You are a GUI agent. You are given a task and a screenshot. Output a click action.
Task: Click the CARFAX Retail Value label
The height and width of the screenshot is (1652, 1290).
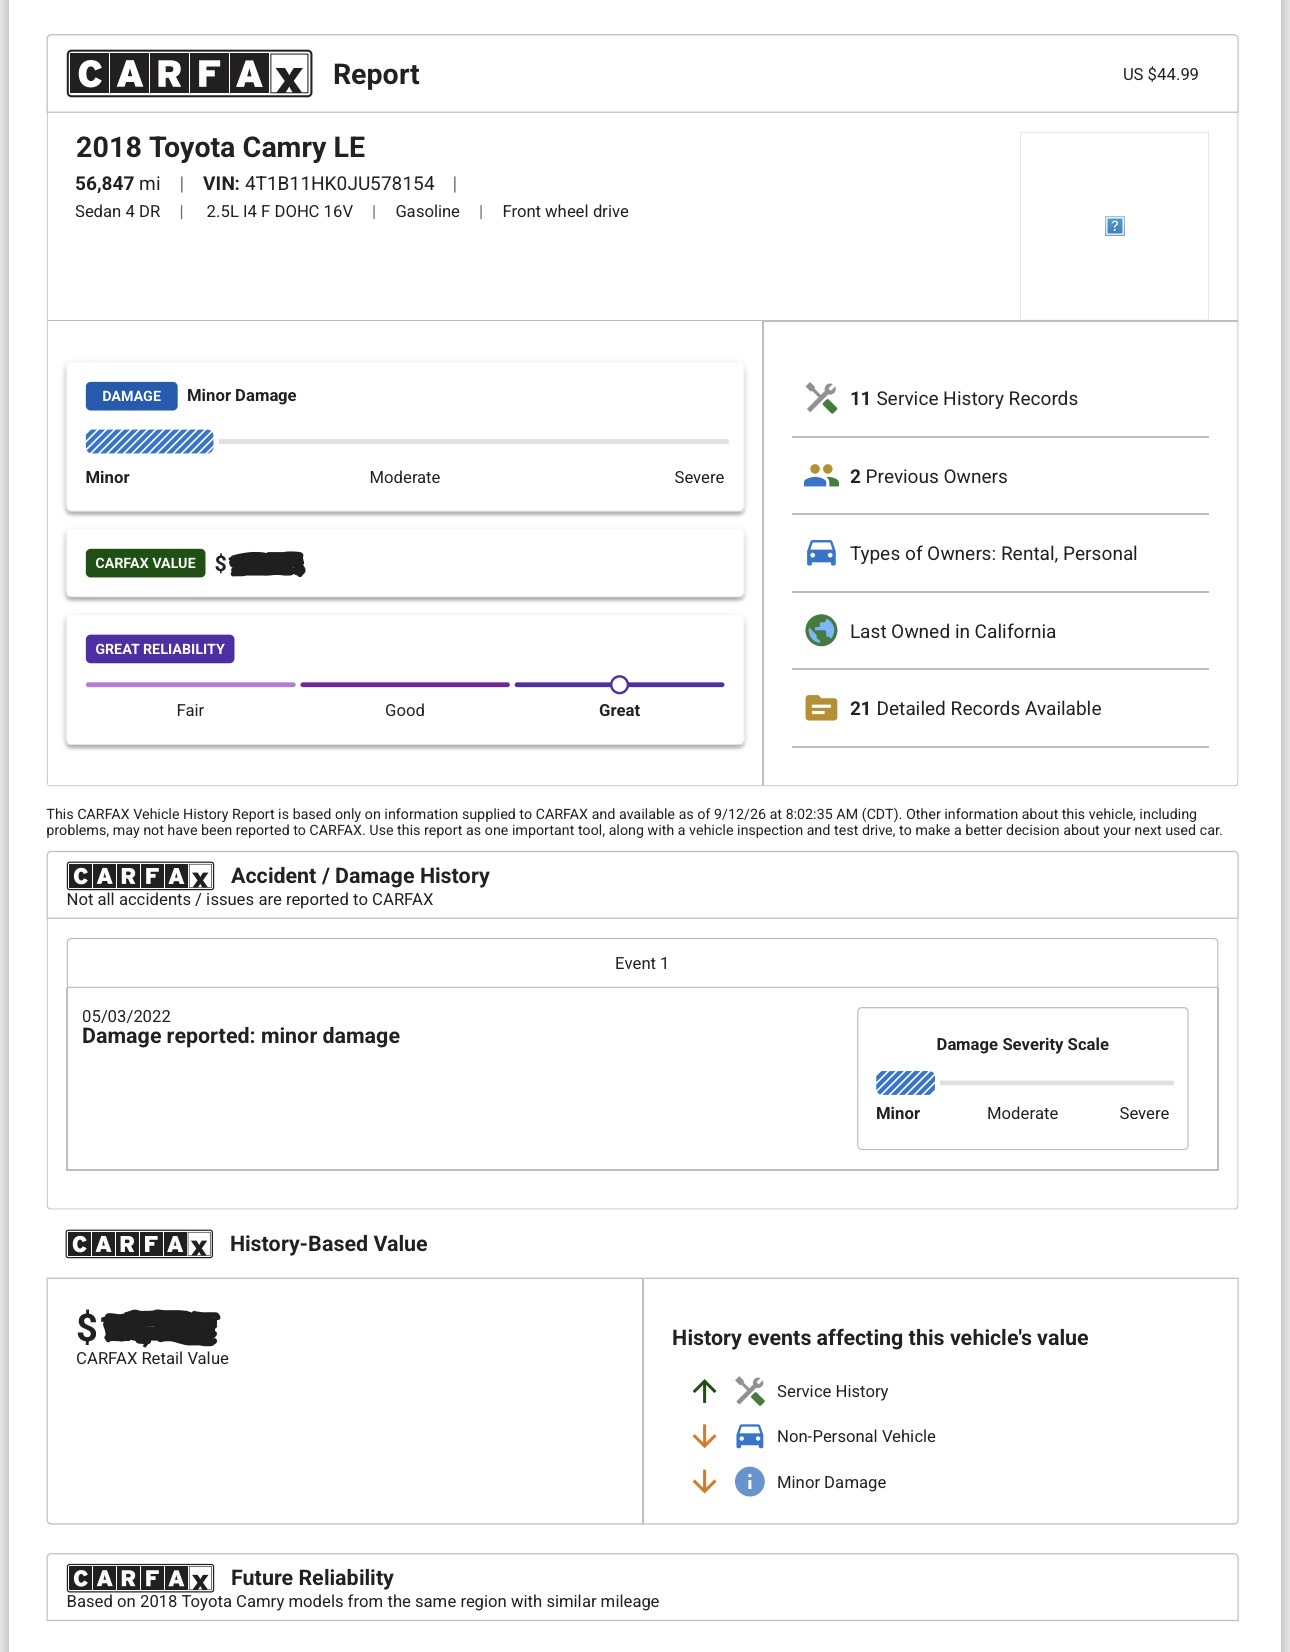[x=153, y=1358]
